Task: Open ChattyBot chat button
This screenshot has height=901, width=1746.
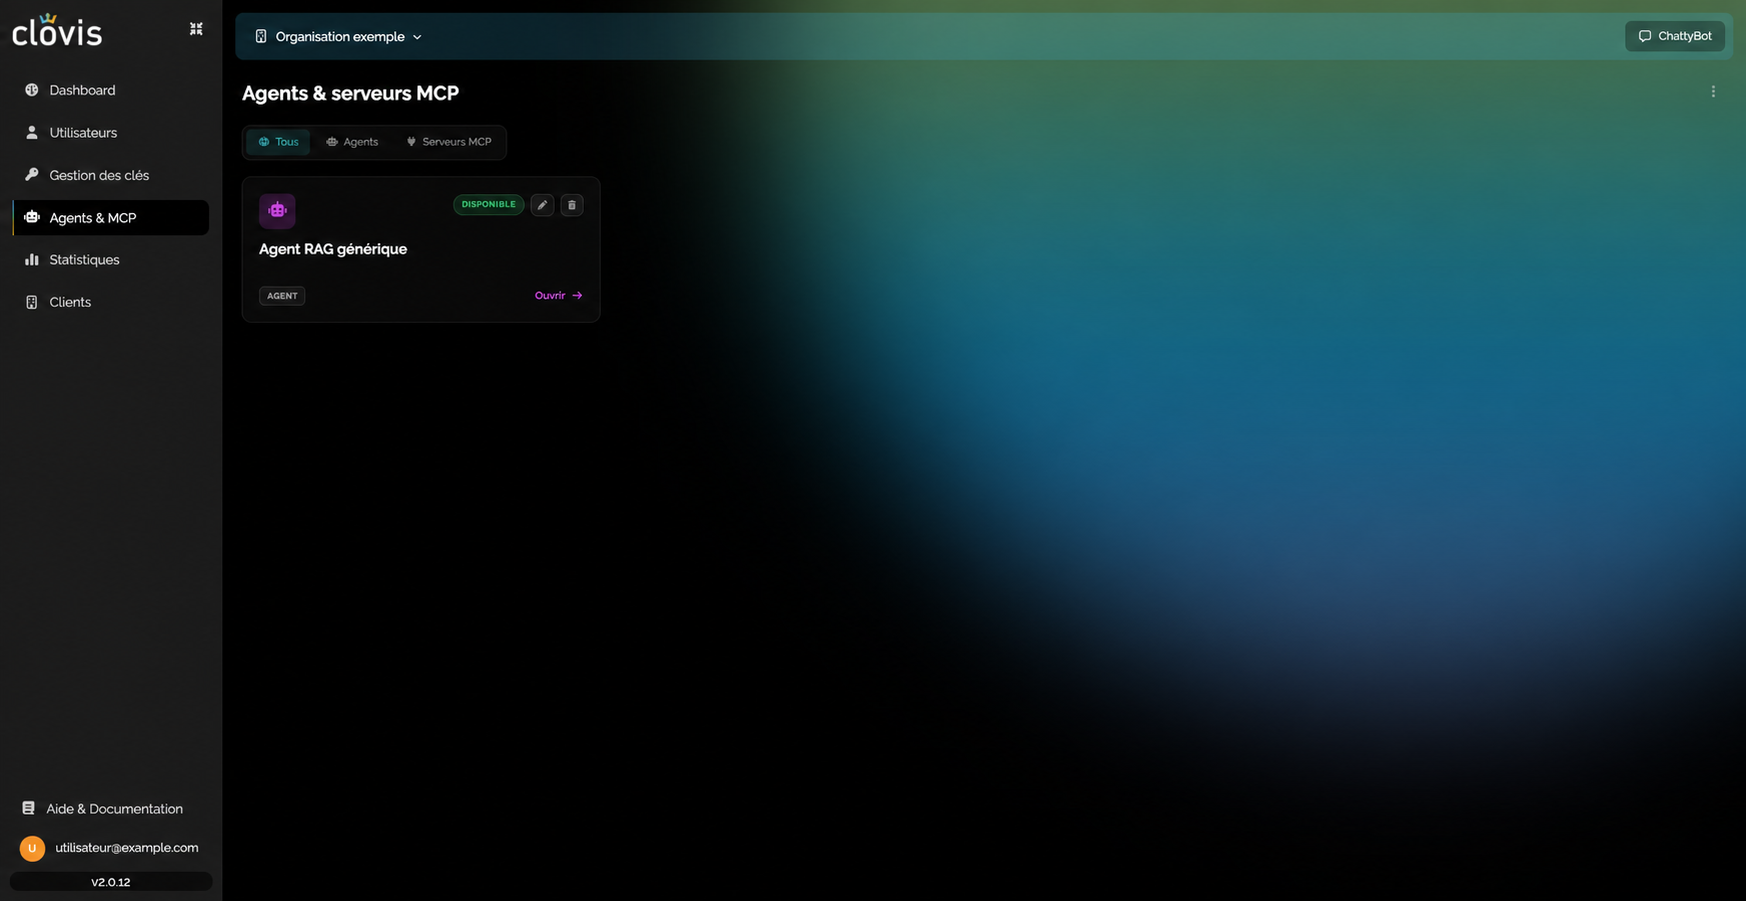Action: click(1675, 36)
